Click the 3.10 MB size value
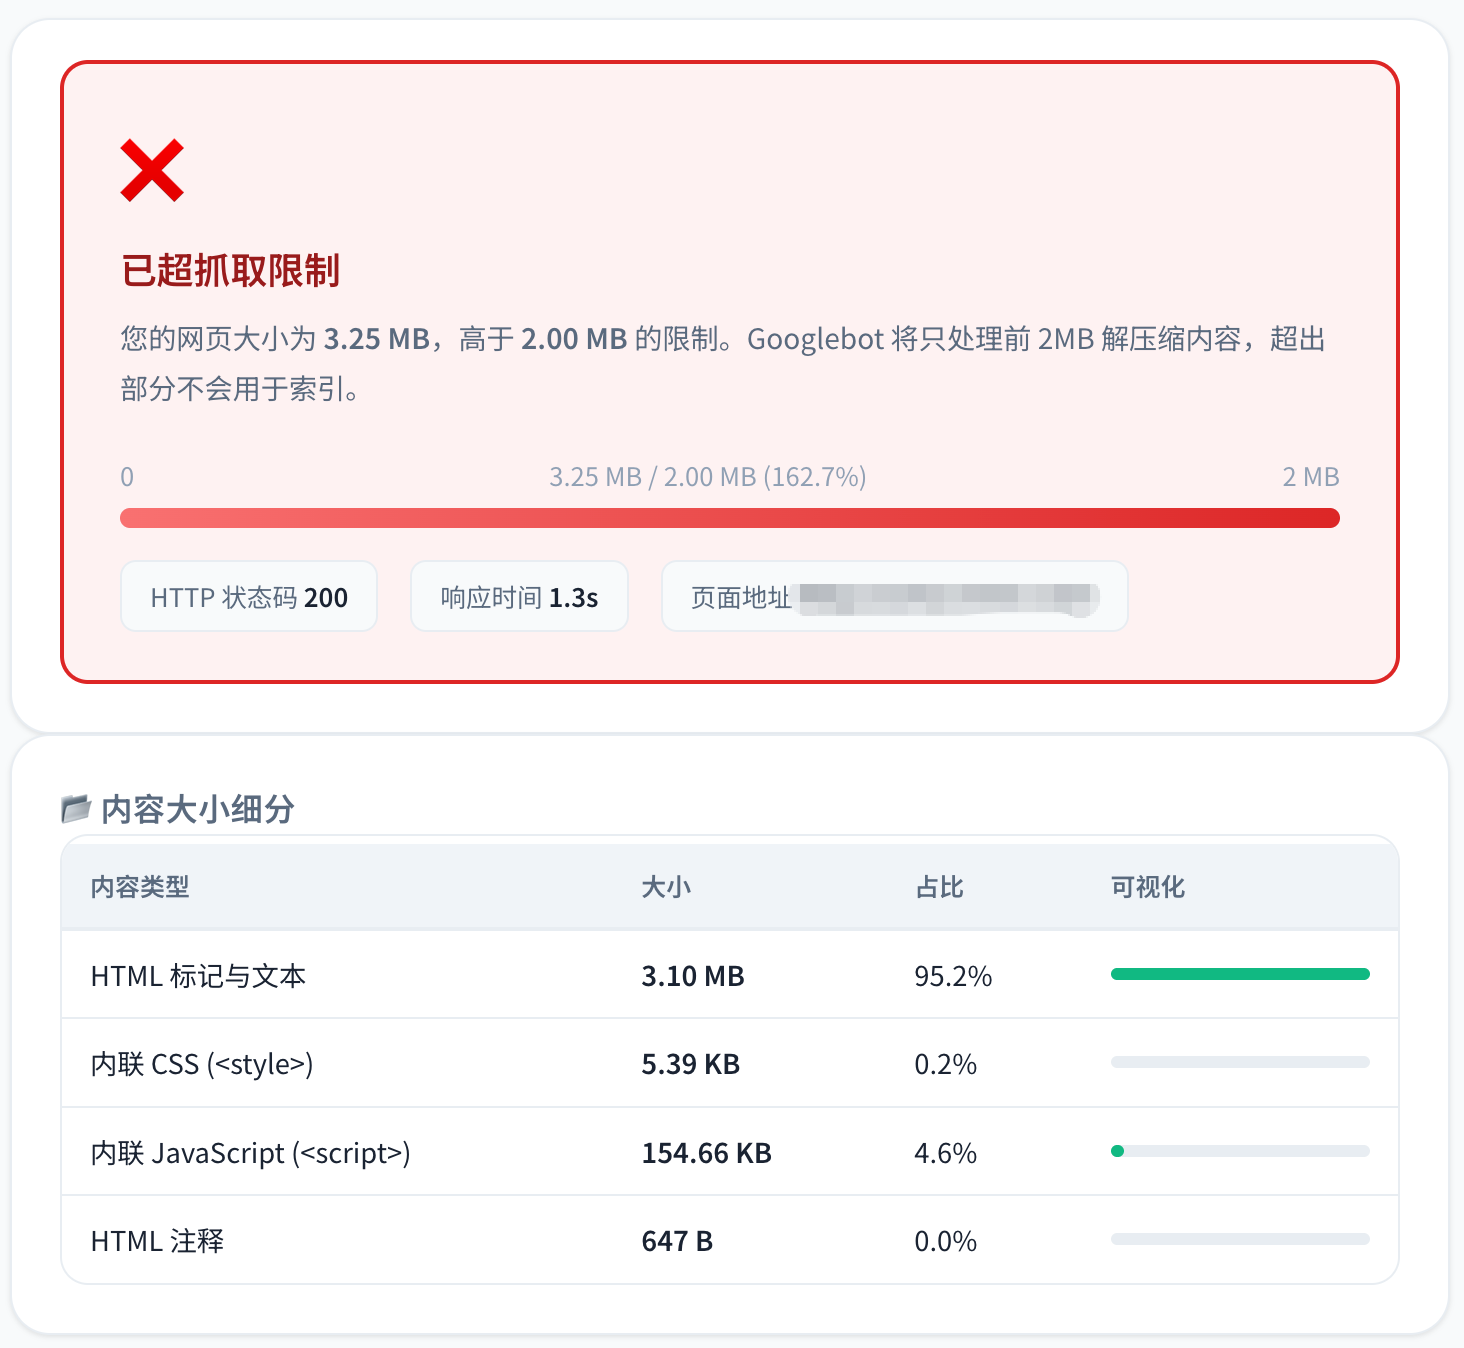This screenshot has height=1348, width=1464. pyautogui.click(x=693, y=976)
